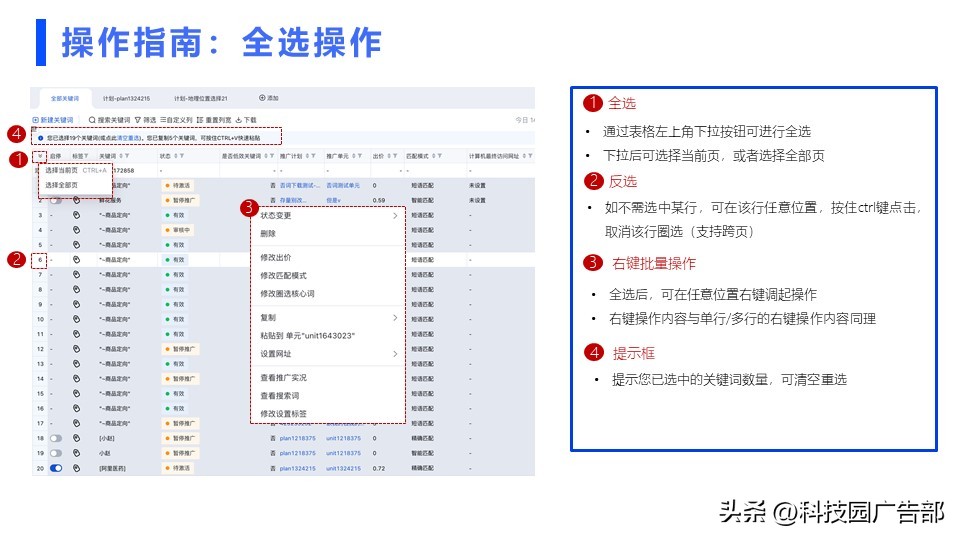The height and width of the screenshot is (540, 960).
Task: Click the tag icon in row 3
Action: [x=77, y=215]
